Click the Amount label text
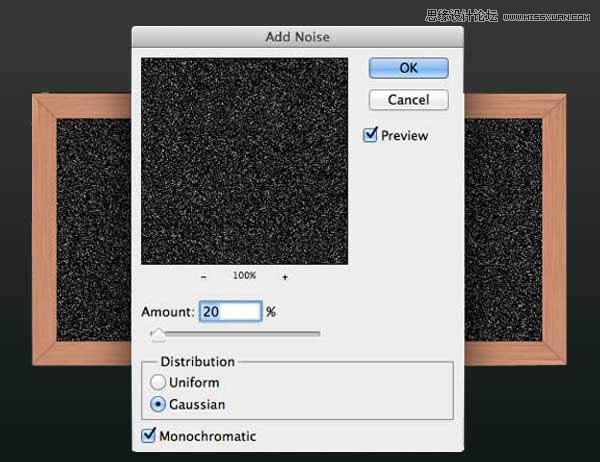 click(168, 312)
